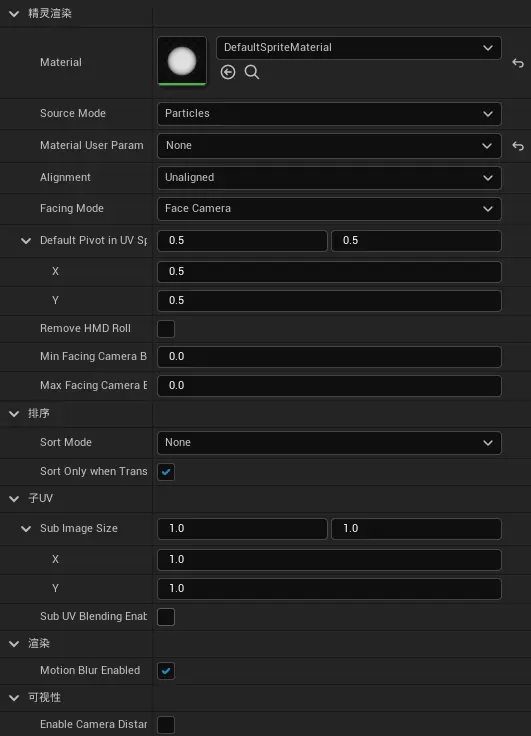The height and width of the screenshot is (736, 531).
Task: Collapse the 可视性 section
Action: tap(14, 698)
